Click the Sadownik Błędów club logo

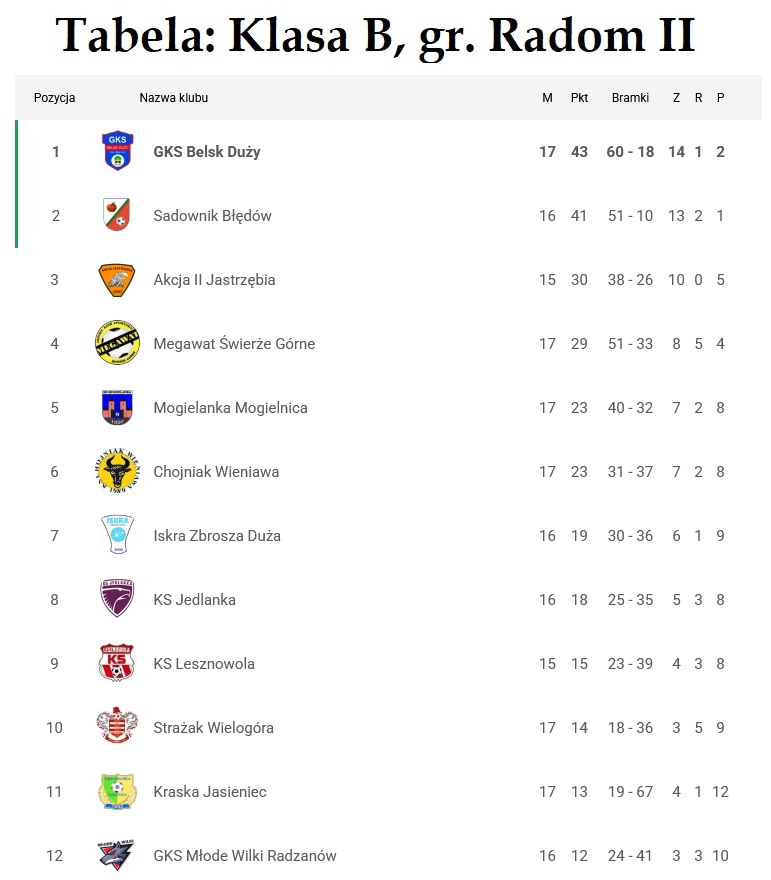(117, 215)
